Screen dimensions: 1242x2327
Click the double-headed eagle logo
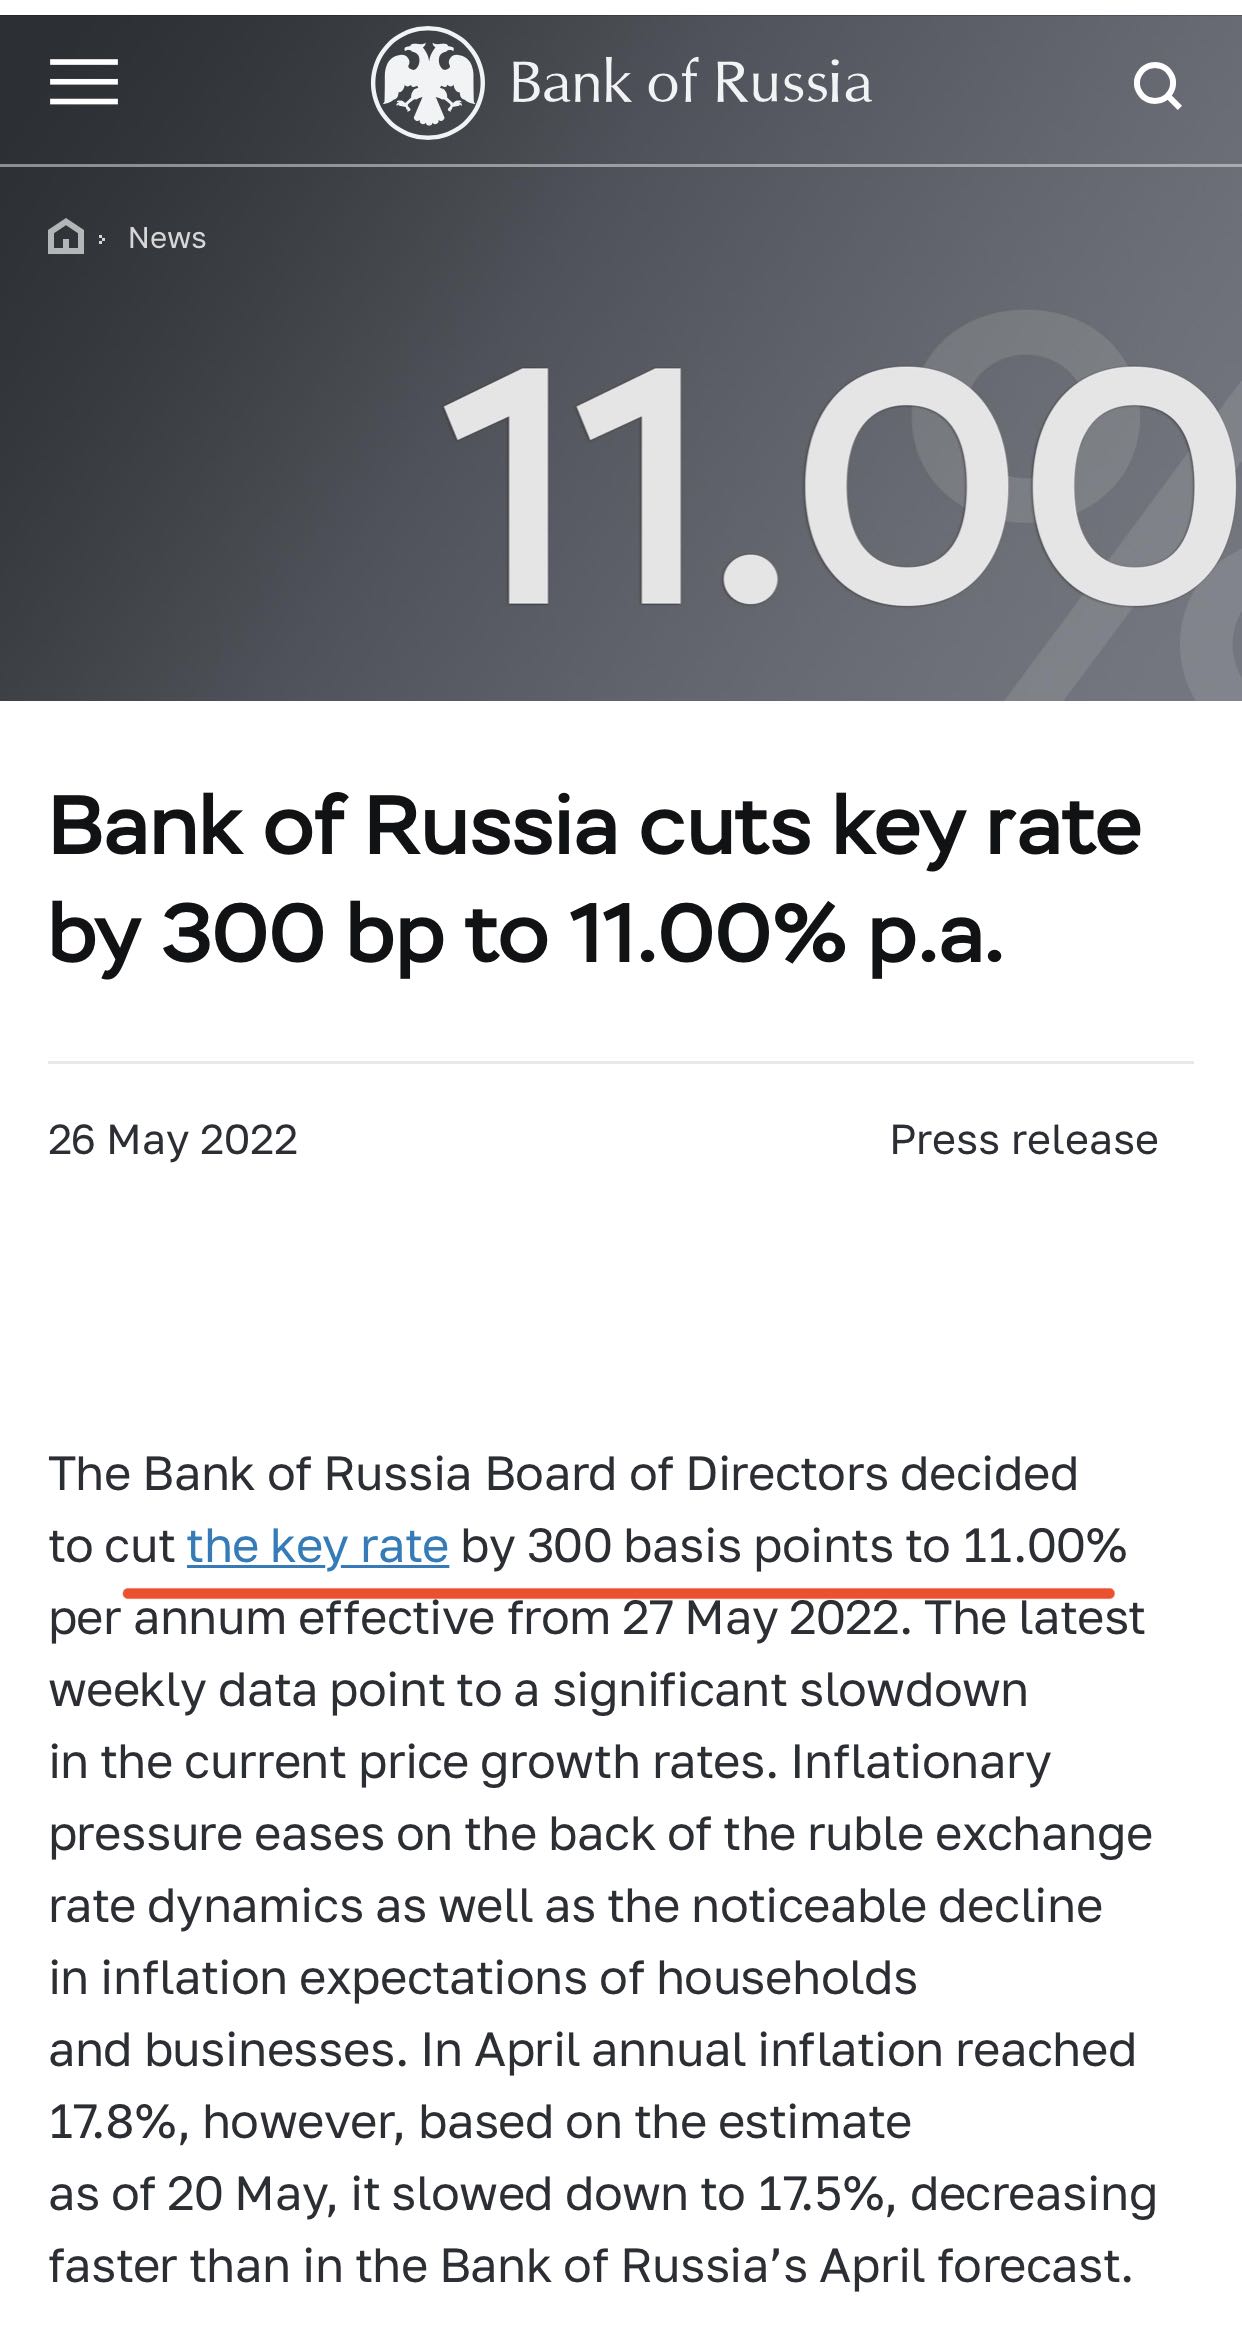coord(428,83)
